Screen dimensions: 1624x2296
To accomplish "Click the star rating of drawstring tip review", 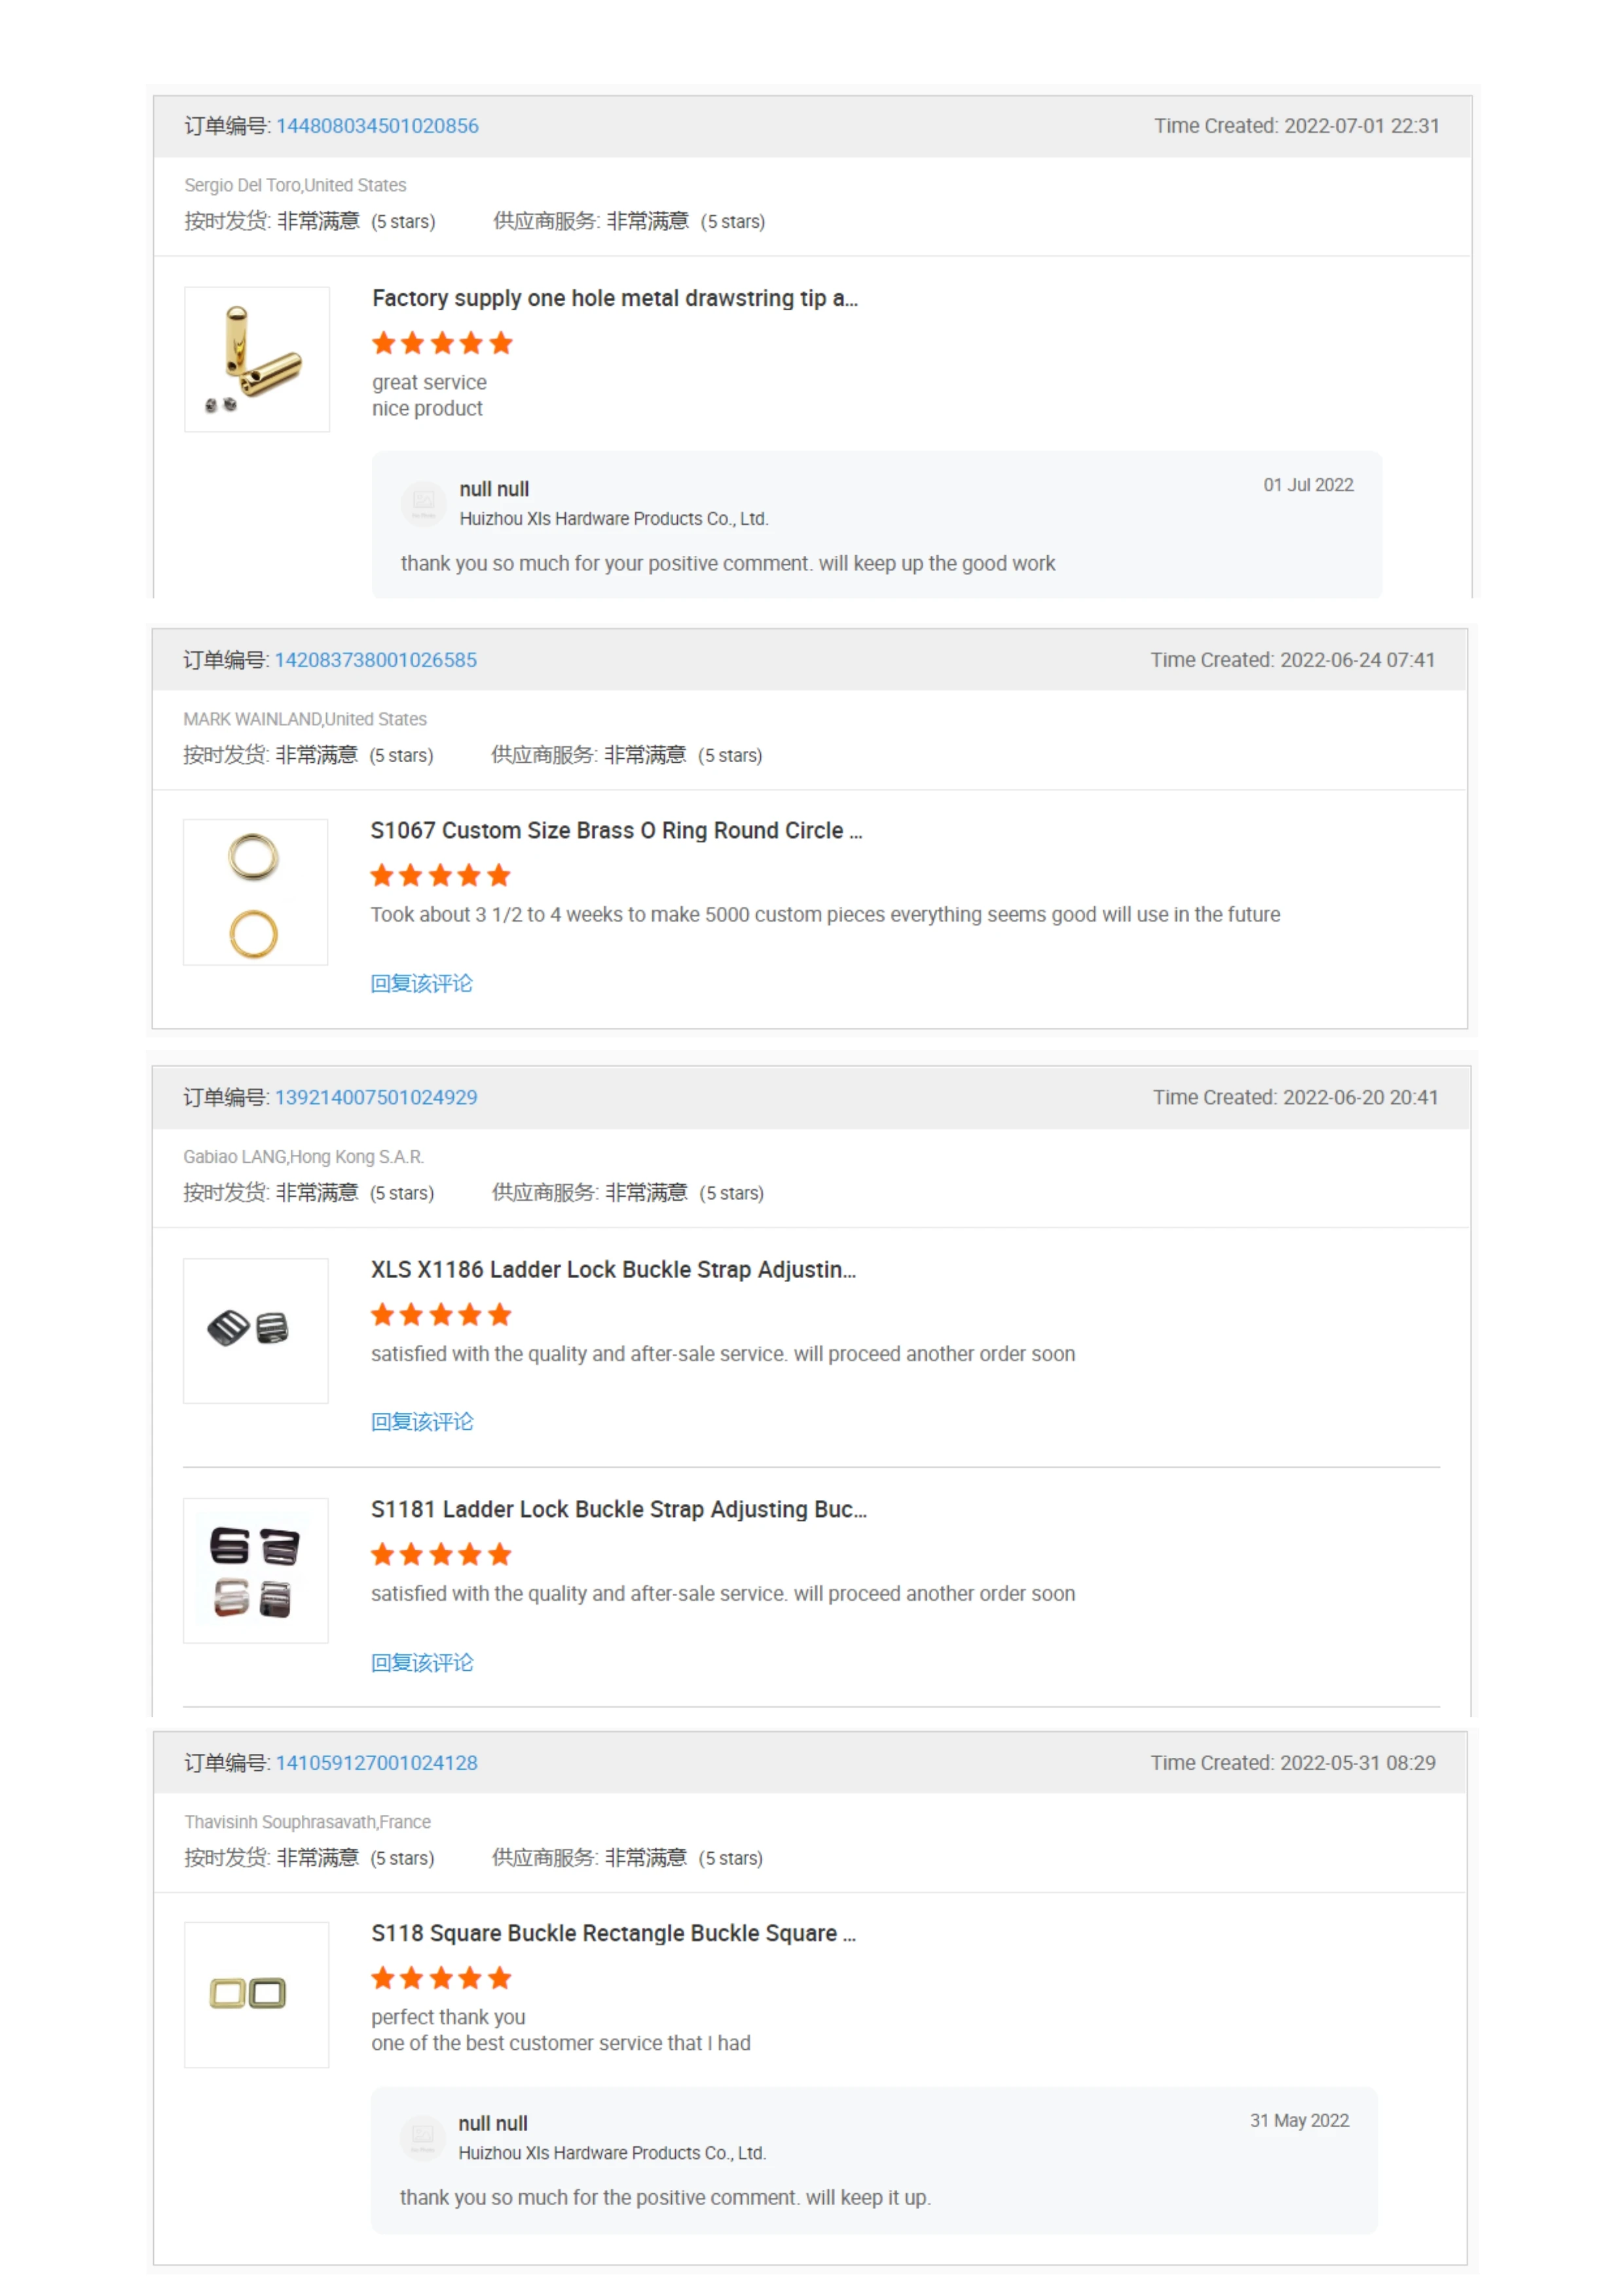I will [443, 344].
